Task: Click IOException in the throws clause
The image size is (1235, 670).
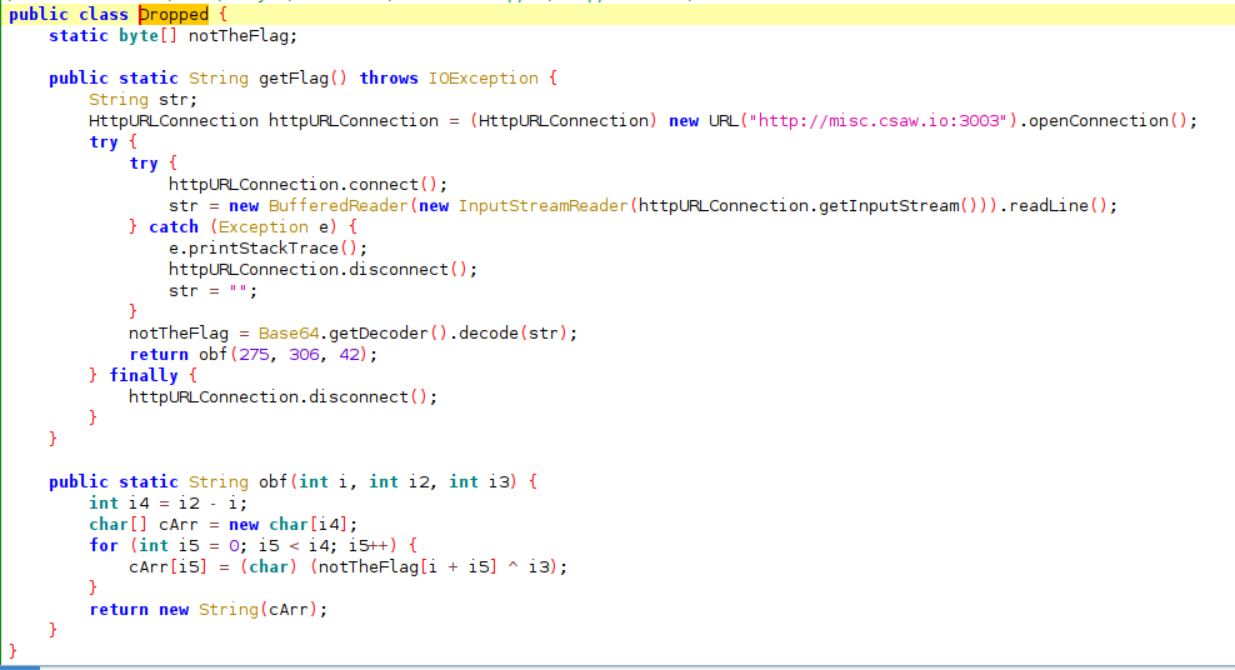Action: point(484,78)
